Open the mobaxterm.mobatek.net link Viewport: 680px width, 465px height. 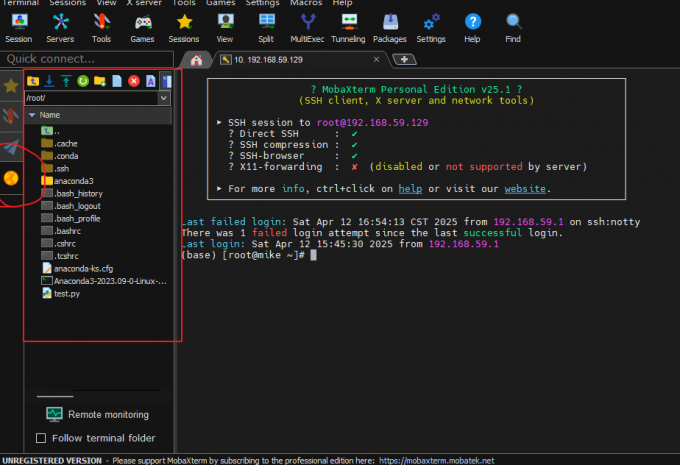[x=436, y=461]
